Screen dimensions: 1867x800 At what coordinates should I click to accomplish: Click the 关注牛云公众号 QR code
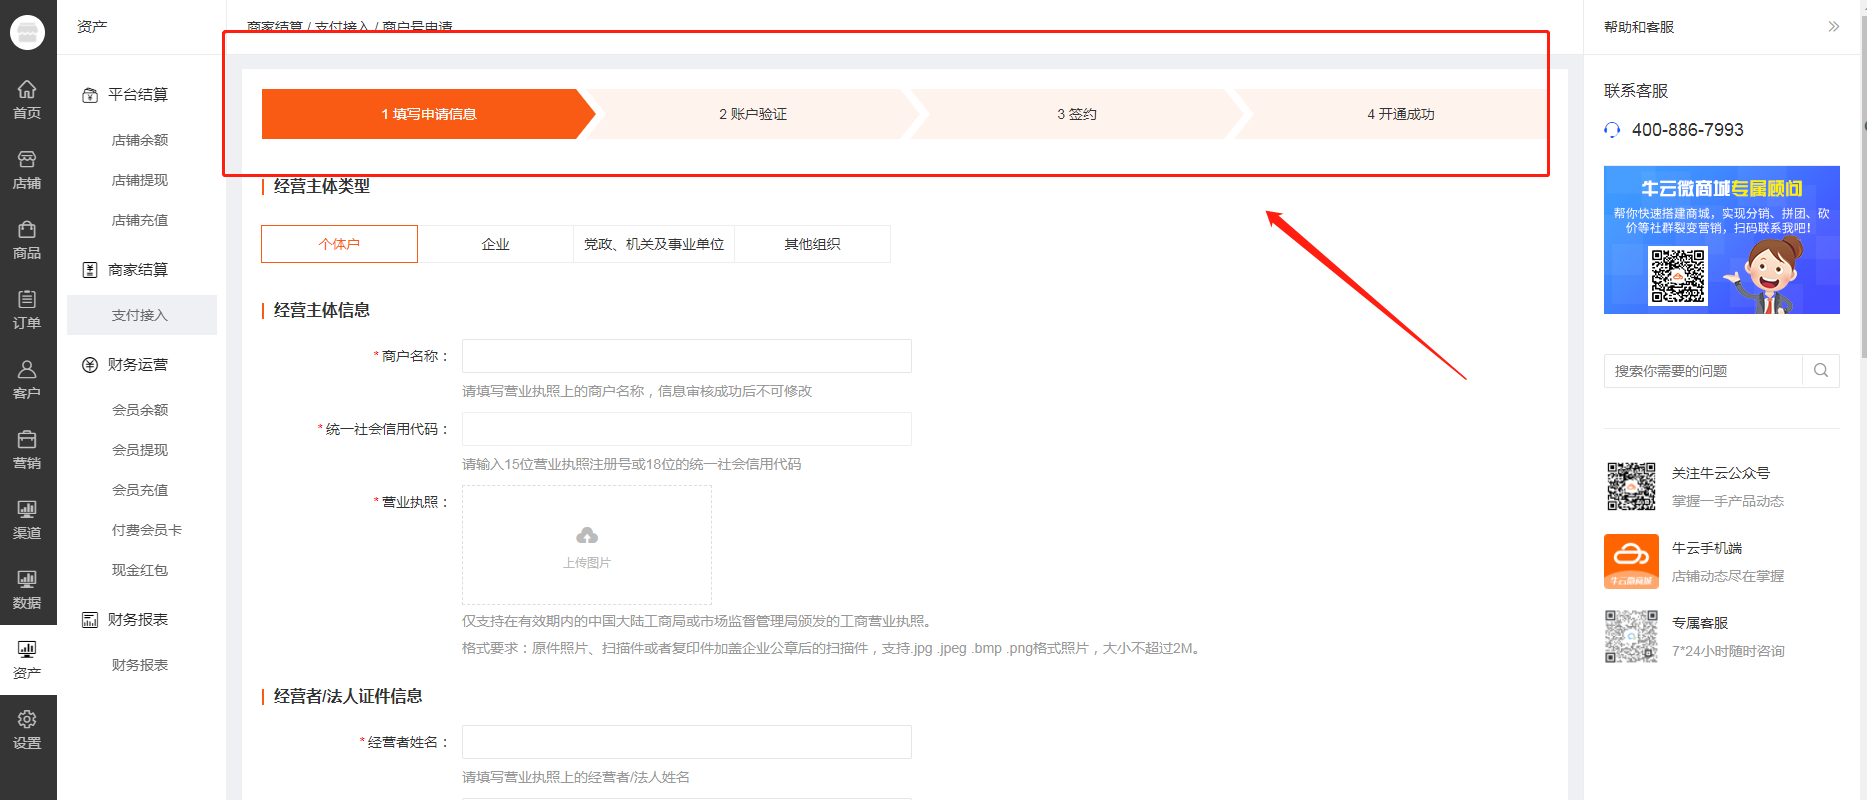[1631, 486]
